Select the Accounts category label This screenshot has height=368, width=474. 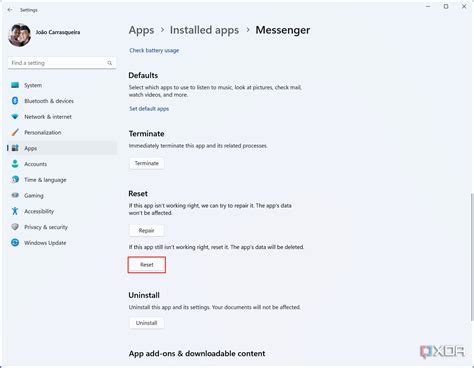35,164
